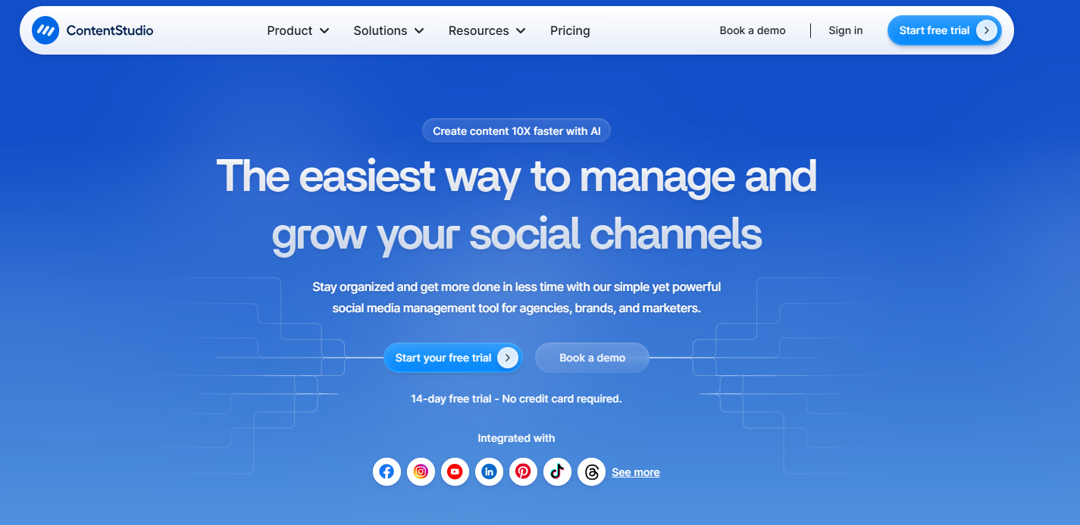
Task: Click the Start free trial header button
Action: coord(944,30)
